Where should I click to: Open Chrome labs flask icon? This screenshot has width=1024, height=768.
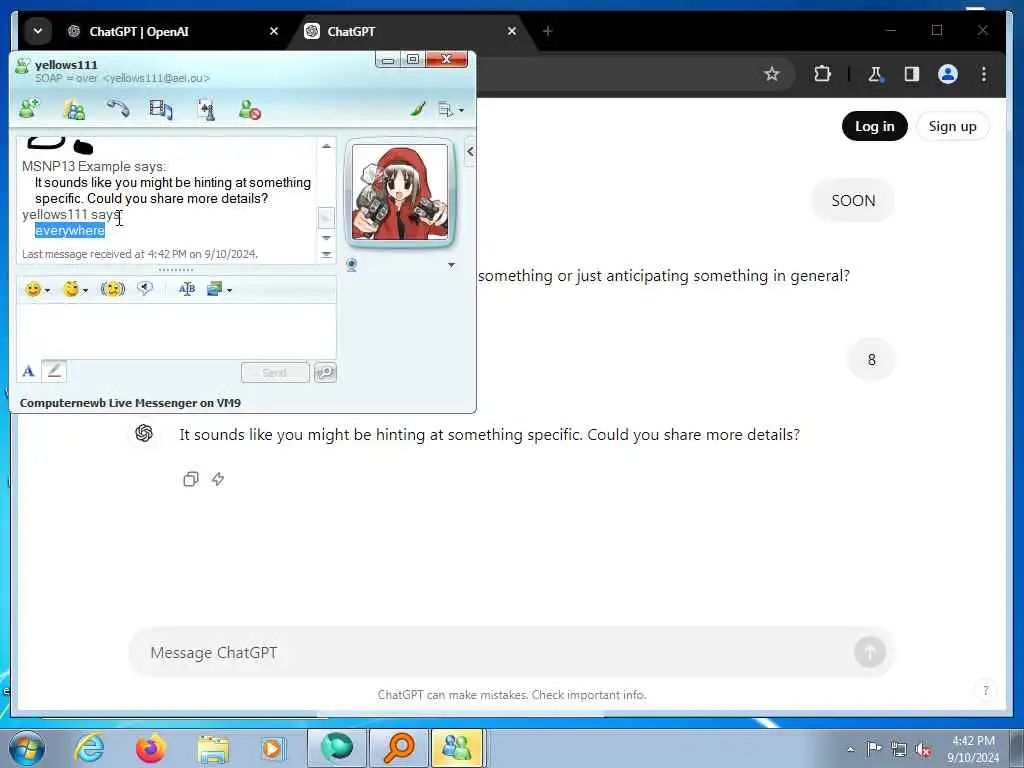[x=875, y=74]
